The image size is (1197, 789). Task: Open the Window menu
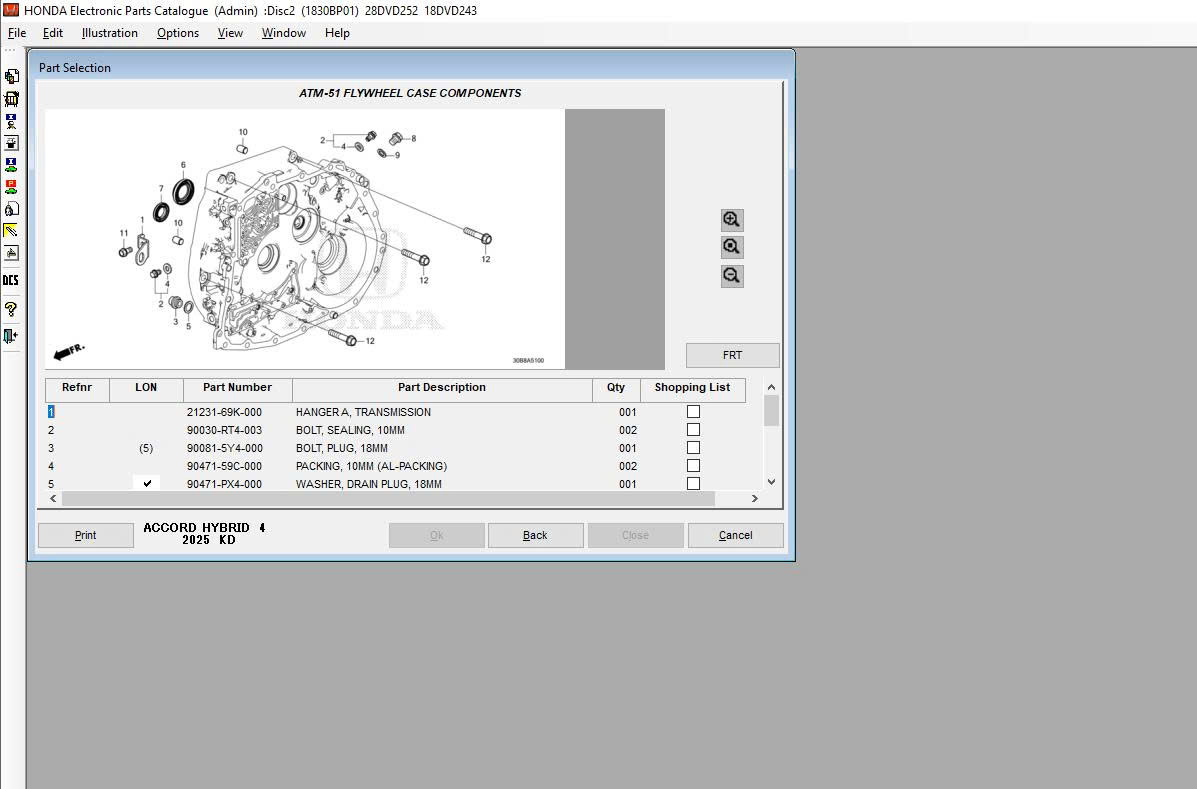(x=284, y=33)
